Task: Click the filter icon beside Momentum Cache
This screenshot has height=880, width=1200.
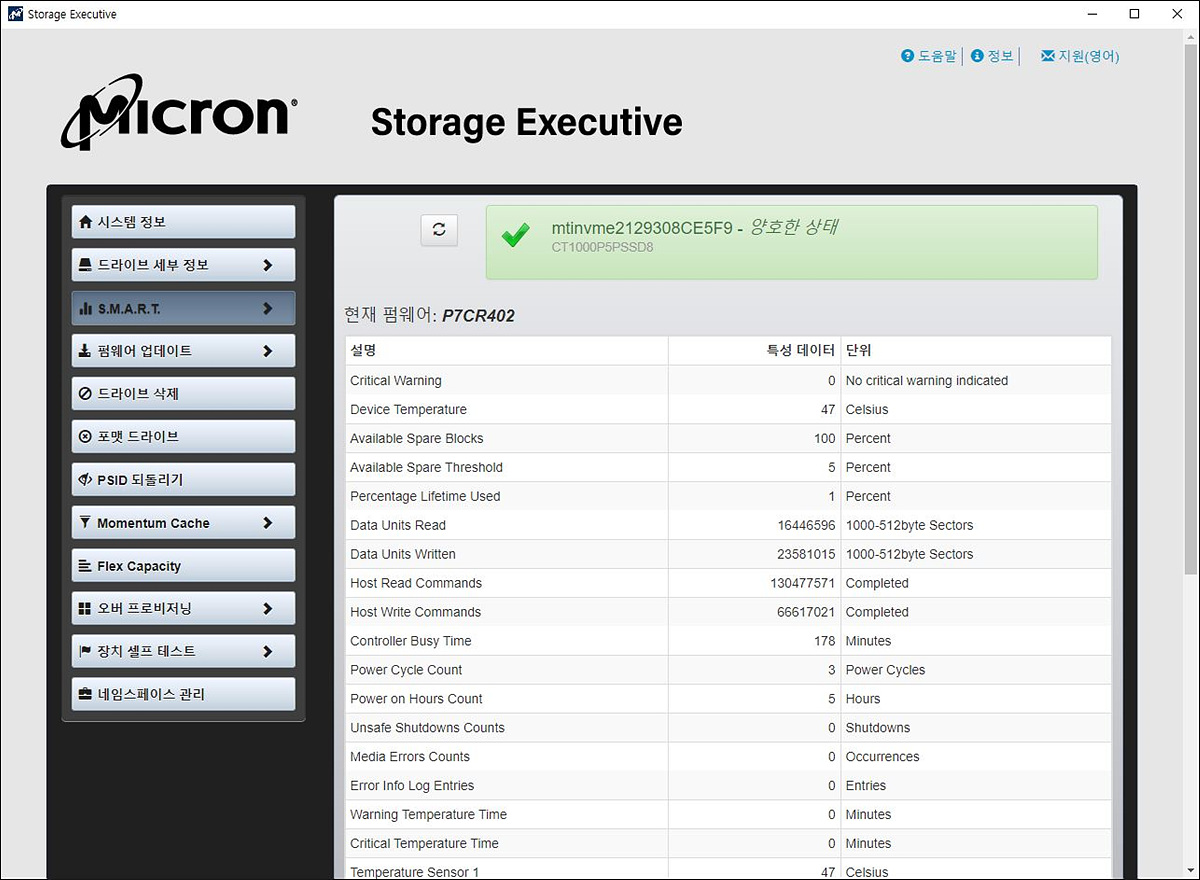Action: [85, 523]
